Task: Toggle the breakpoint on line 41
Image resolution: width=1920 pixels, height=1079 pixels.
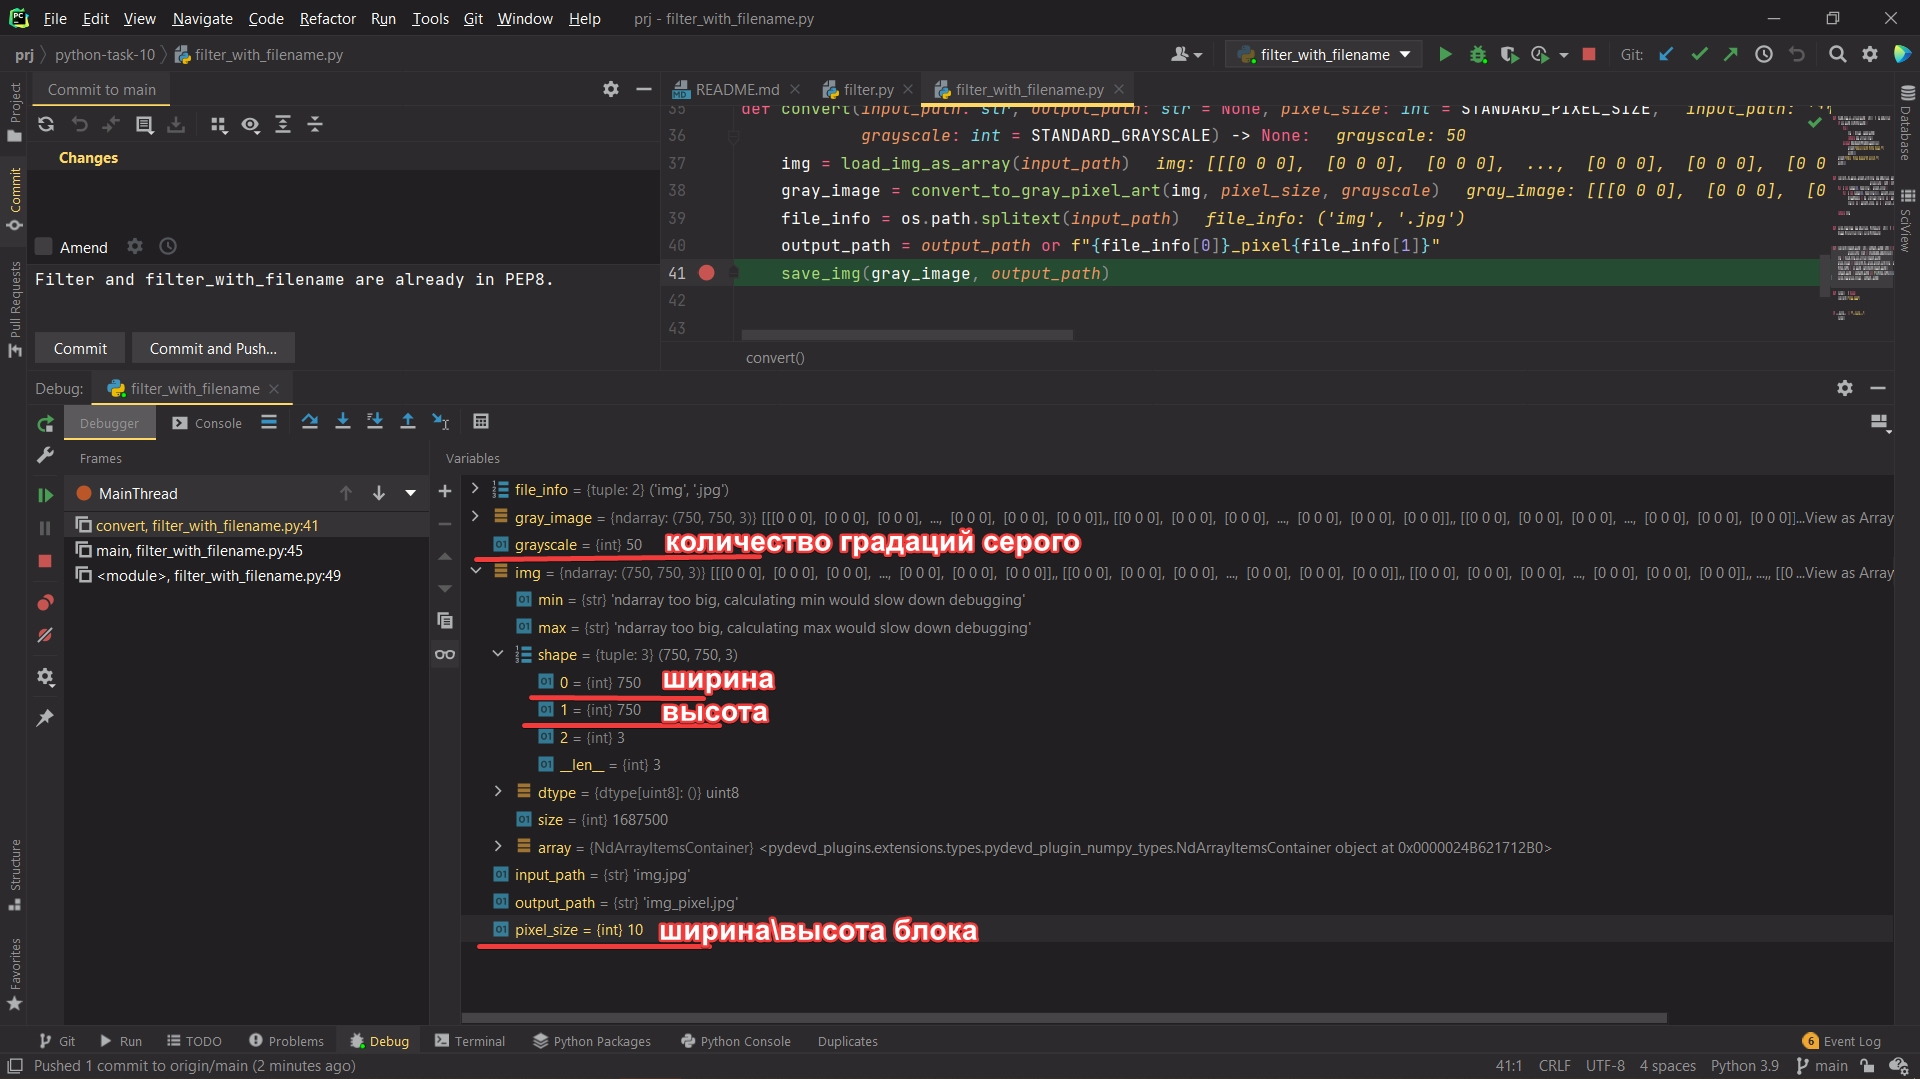Action: point(708,272)
